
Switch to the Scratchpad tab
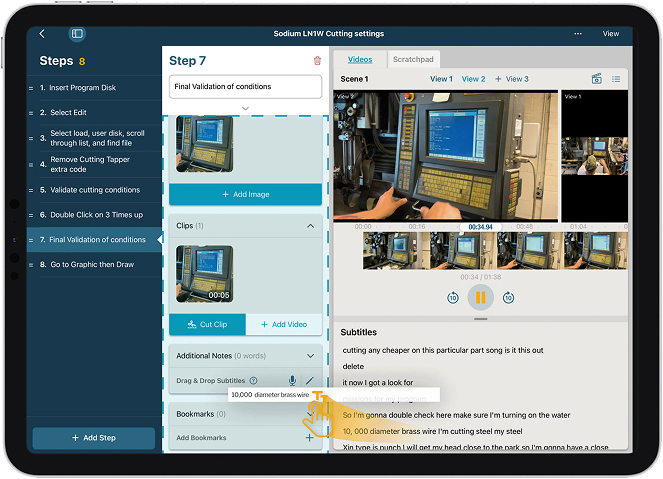click(x=414, y=60)
